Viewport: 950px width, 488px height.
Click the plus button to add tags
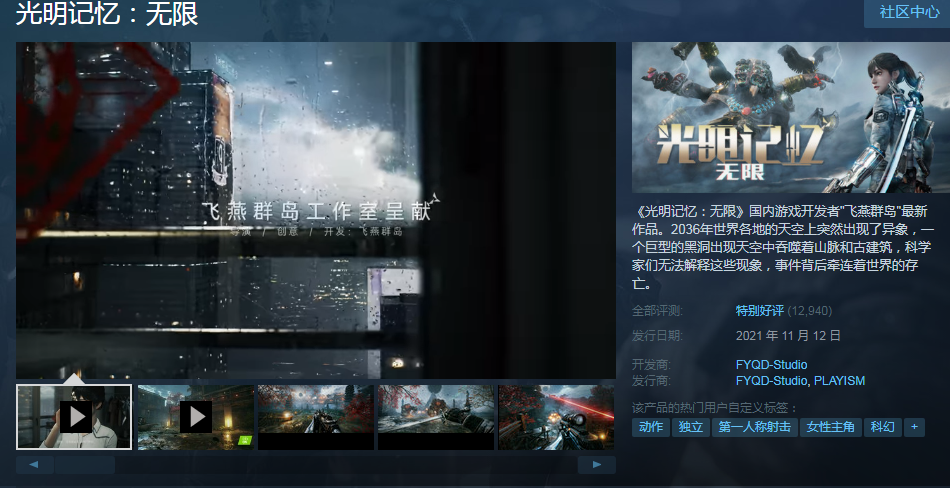tap(914, 427)
